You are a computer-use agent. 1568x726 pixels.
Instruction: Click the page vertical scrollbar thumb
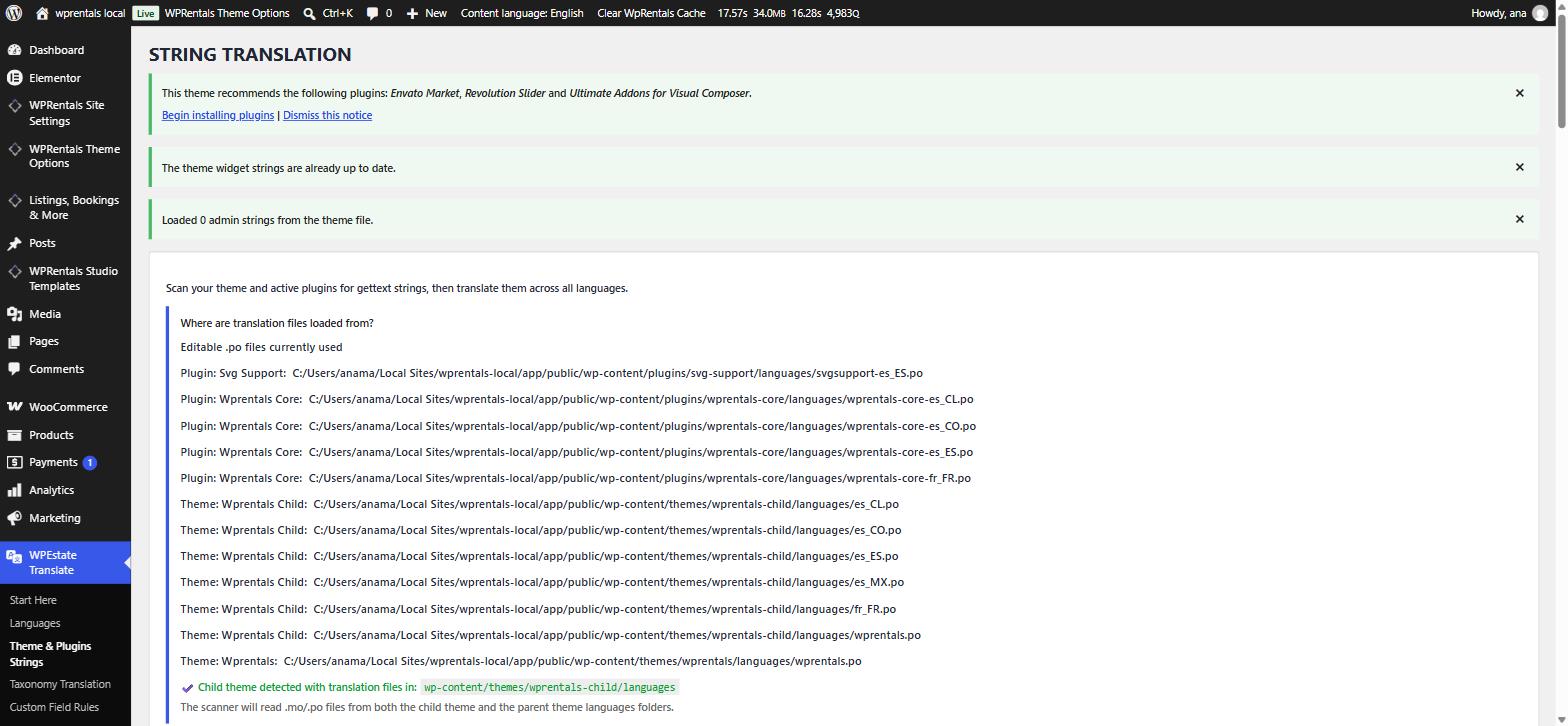1561,69
